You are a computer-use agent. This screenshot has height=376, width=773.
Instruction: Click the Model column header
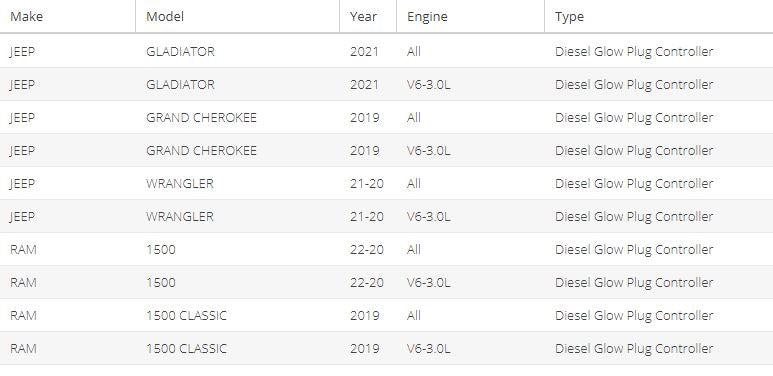click(x=165, y=16)
